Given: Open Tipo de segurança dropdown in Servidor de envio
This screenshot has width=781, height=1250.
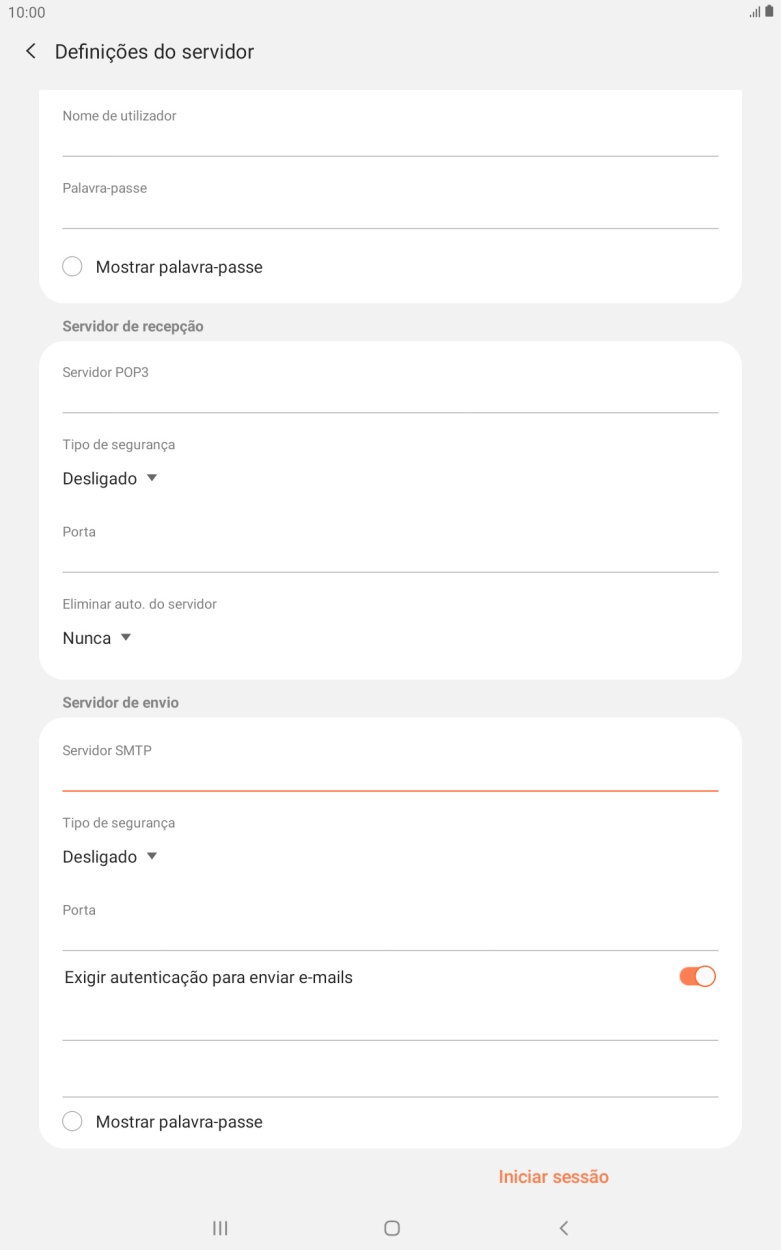Looking at the screenshot, I should click(x=110, y=856).
